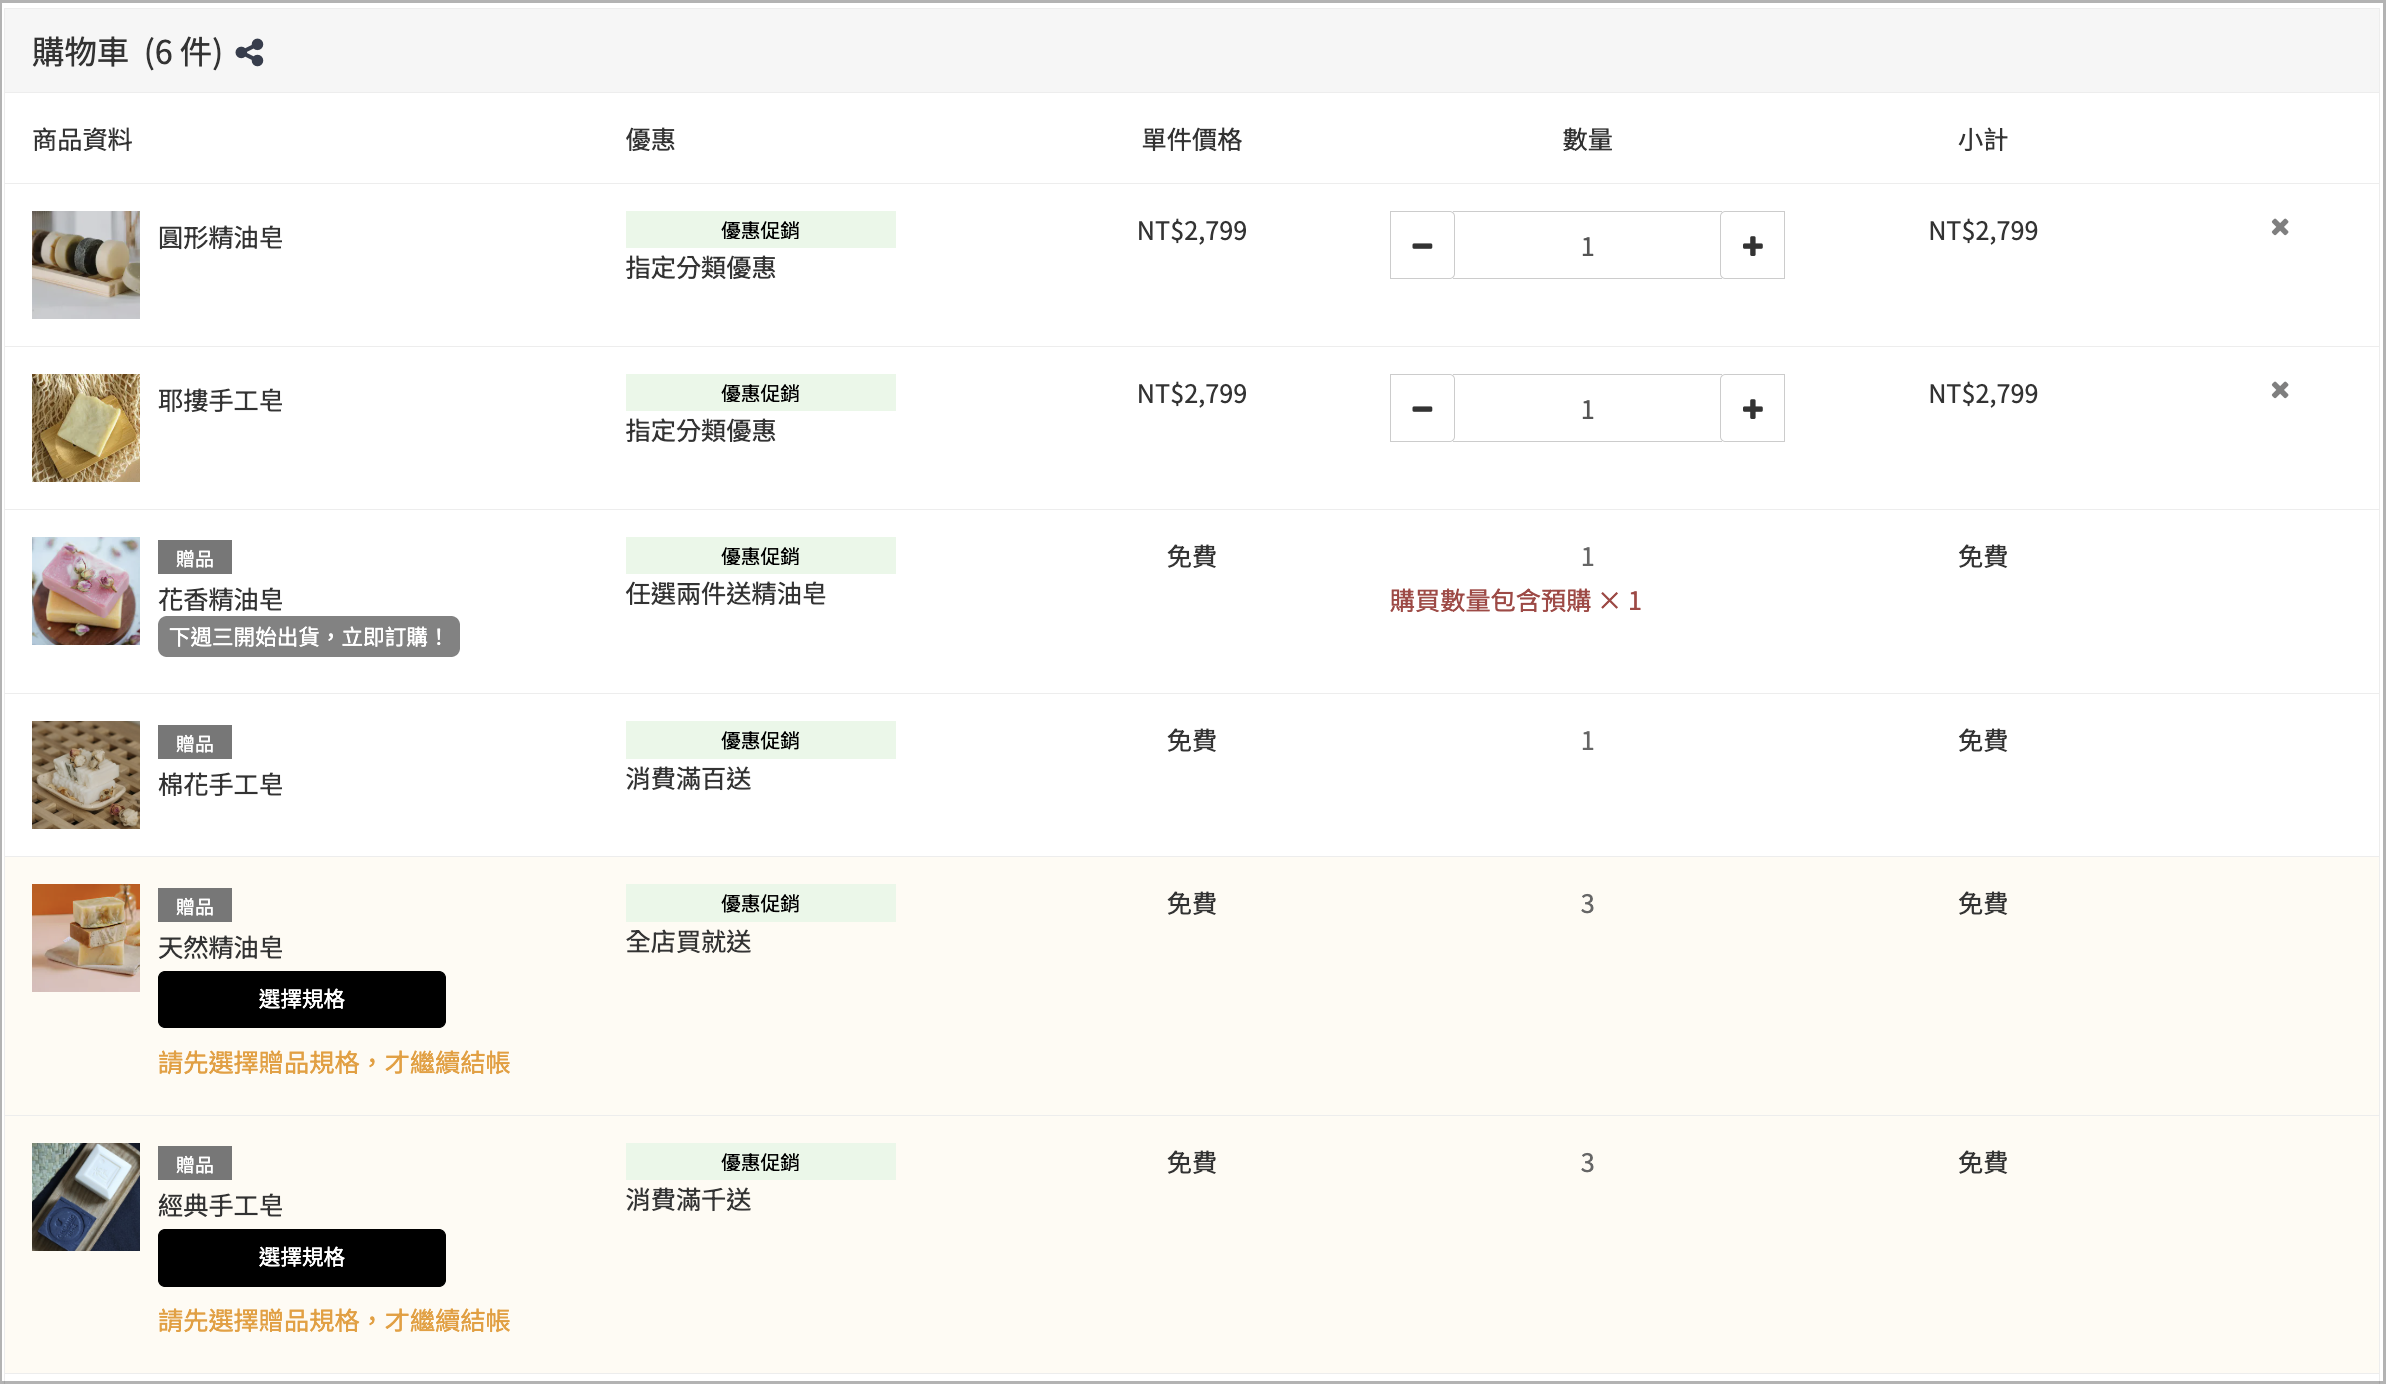Open 圓形精油皂 product thumbnail
The height and width of the screenshot is (1384, 2386).
click(86, 265)
